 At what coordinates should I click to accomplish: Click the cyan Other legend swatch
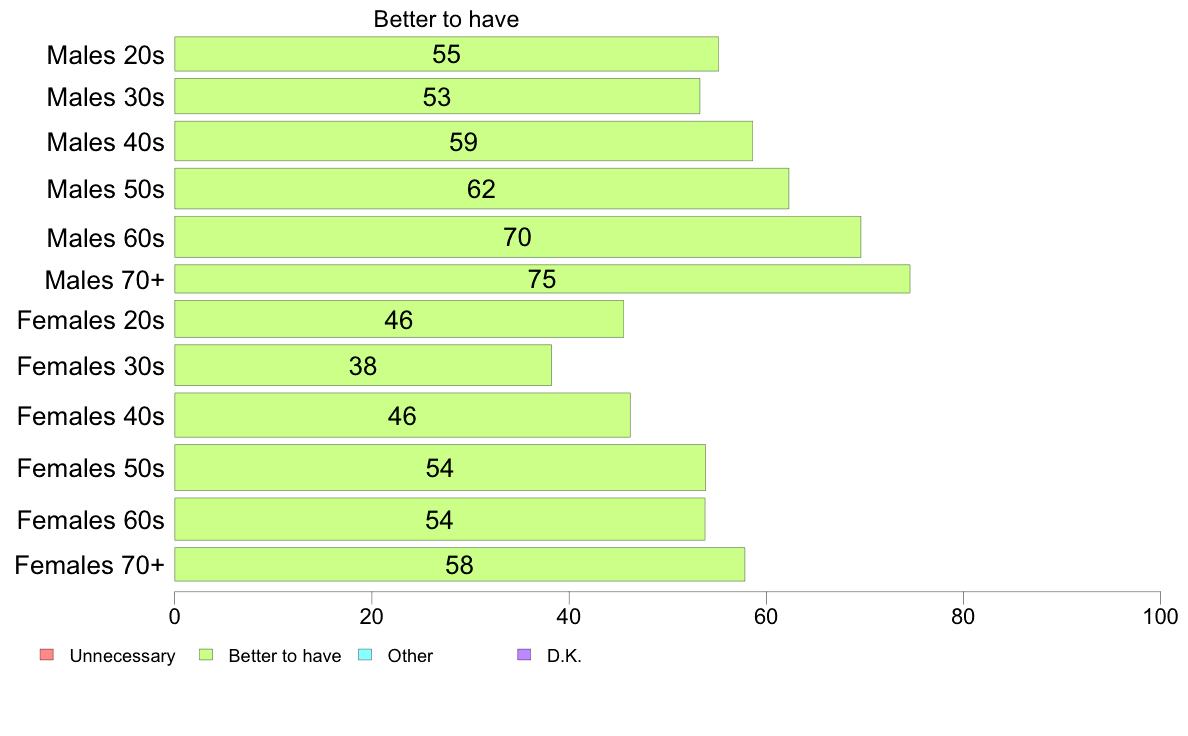(x=364, y=655)
